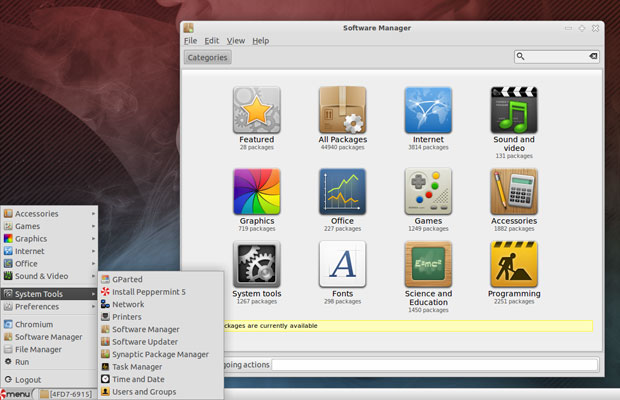Choose Logout from main menu
The image size is (620, 400).
point(49,380)
